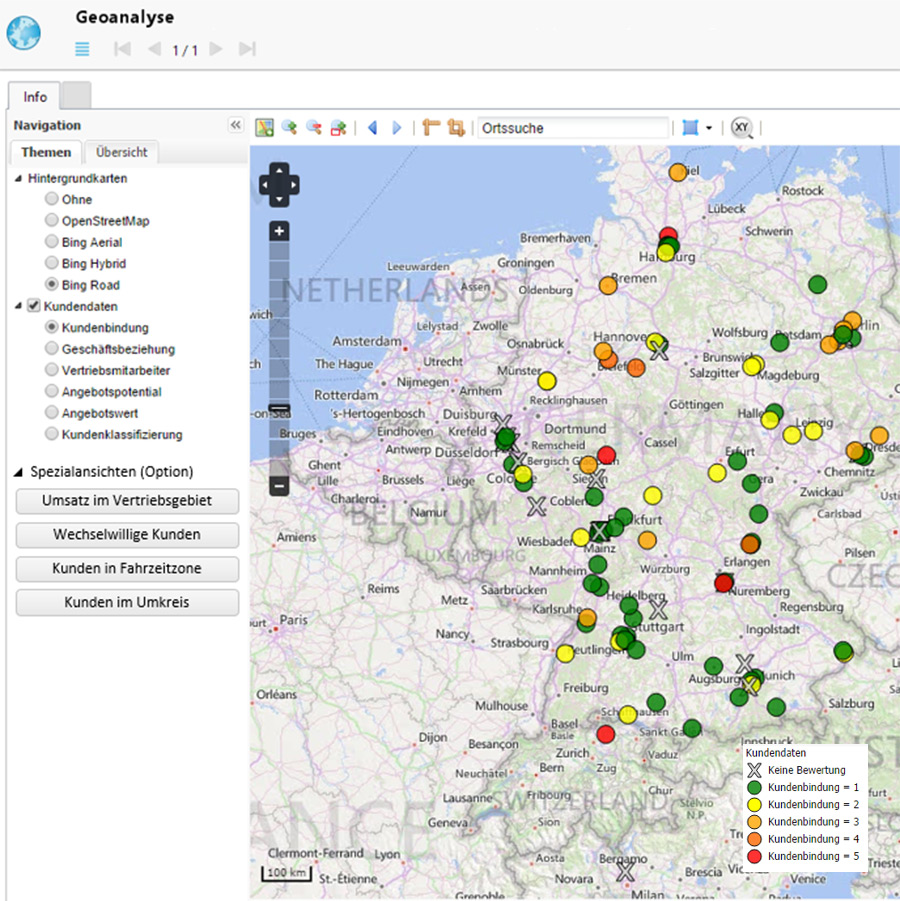Select the zoom-out magnifier tool in toolbar
Image resolution: width=900 pixels, height=901 pixels.
314,128
